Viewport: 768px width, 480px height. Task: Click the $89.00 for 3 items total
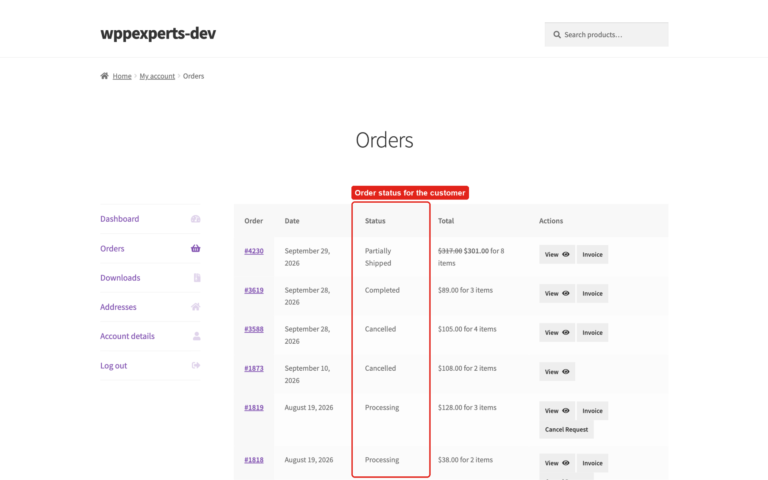[x=465, y=290]
